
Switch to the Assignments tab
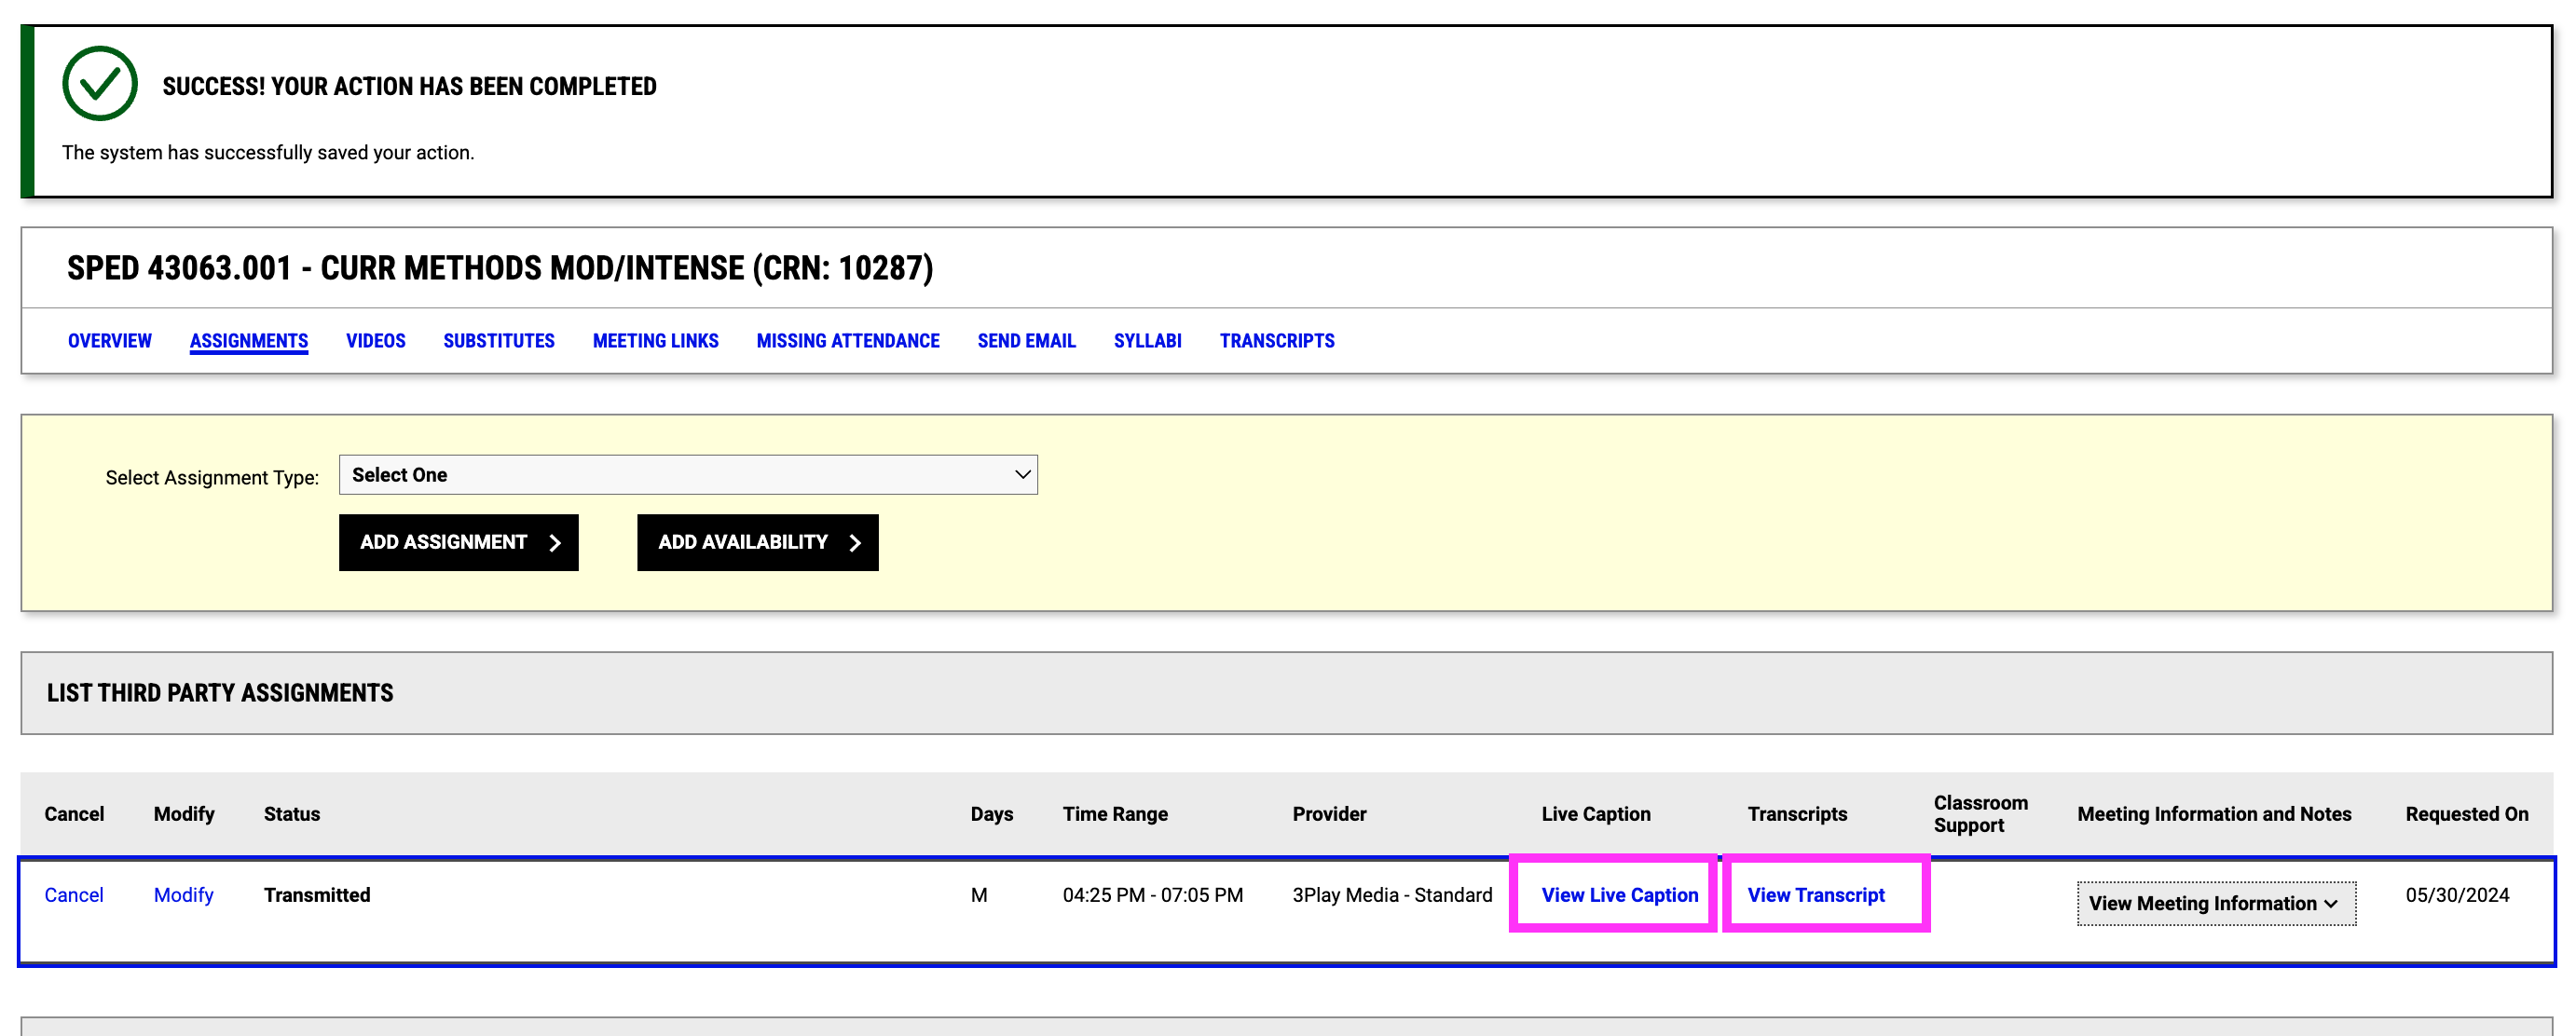click(249, 341)
